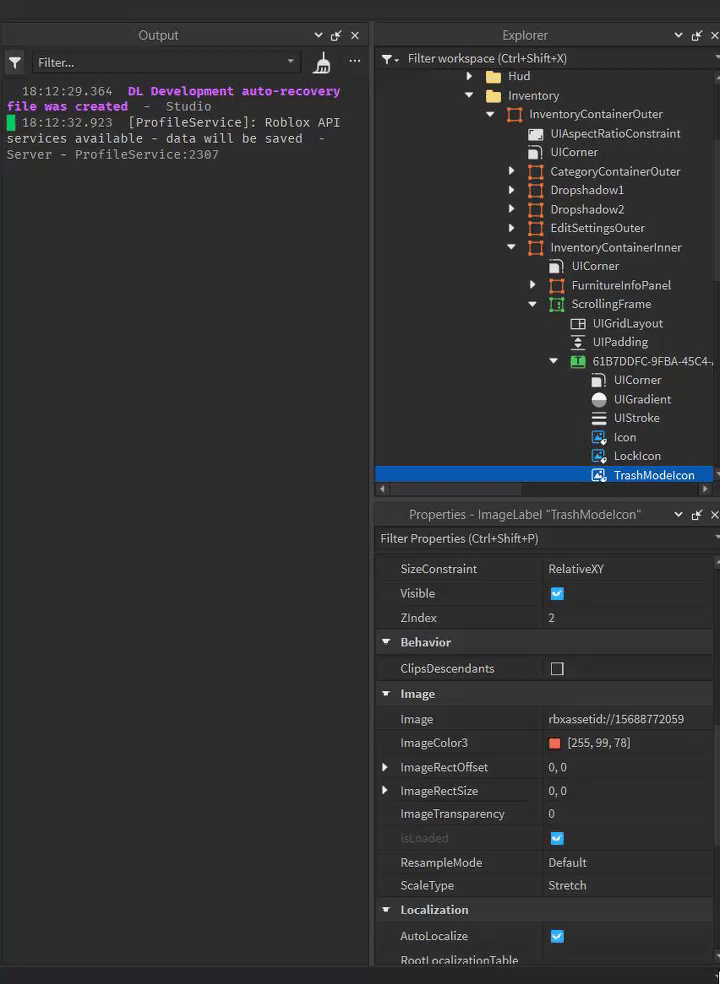Select the UIStroke tree item
The image size is (720, 984).
pyautogui.click(x=637, y=419)
